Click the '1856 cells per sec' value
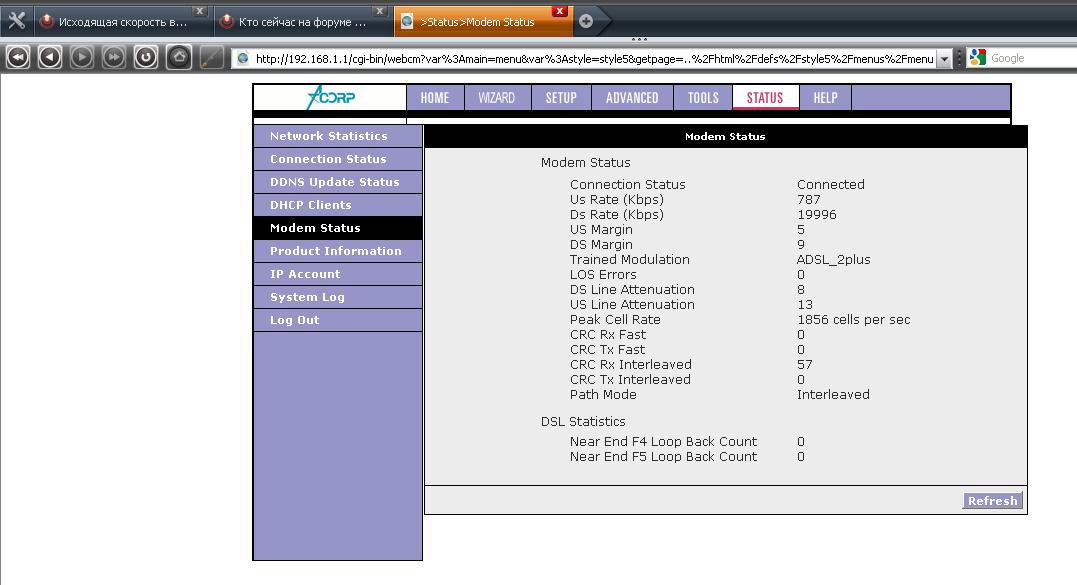The width and height of the screenshot is (1077, 585). (x=853, y=320)
